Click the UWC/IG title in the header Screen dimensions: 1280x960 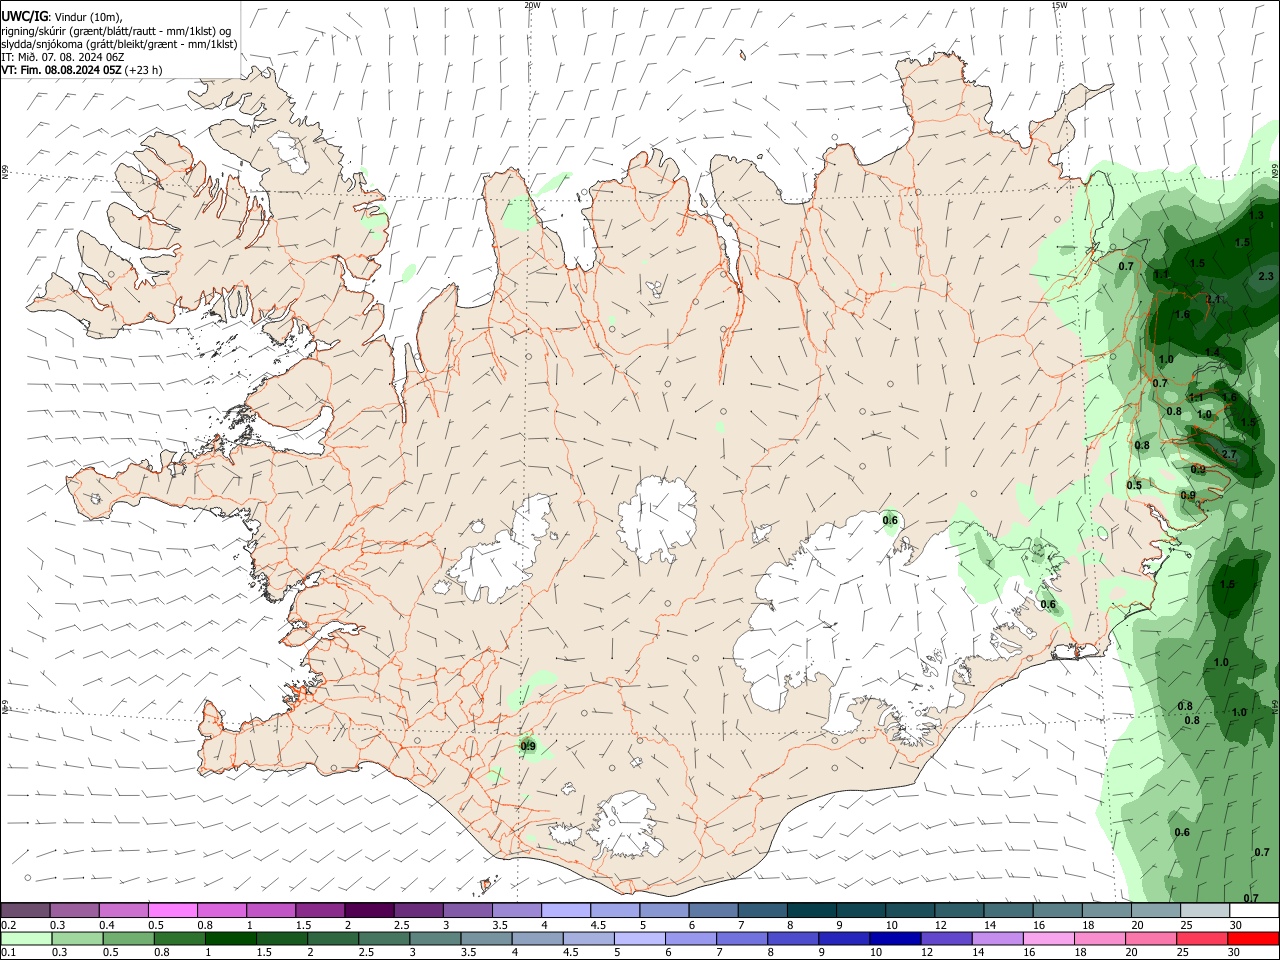coord(24,15)
